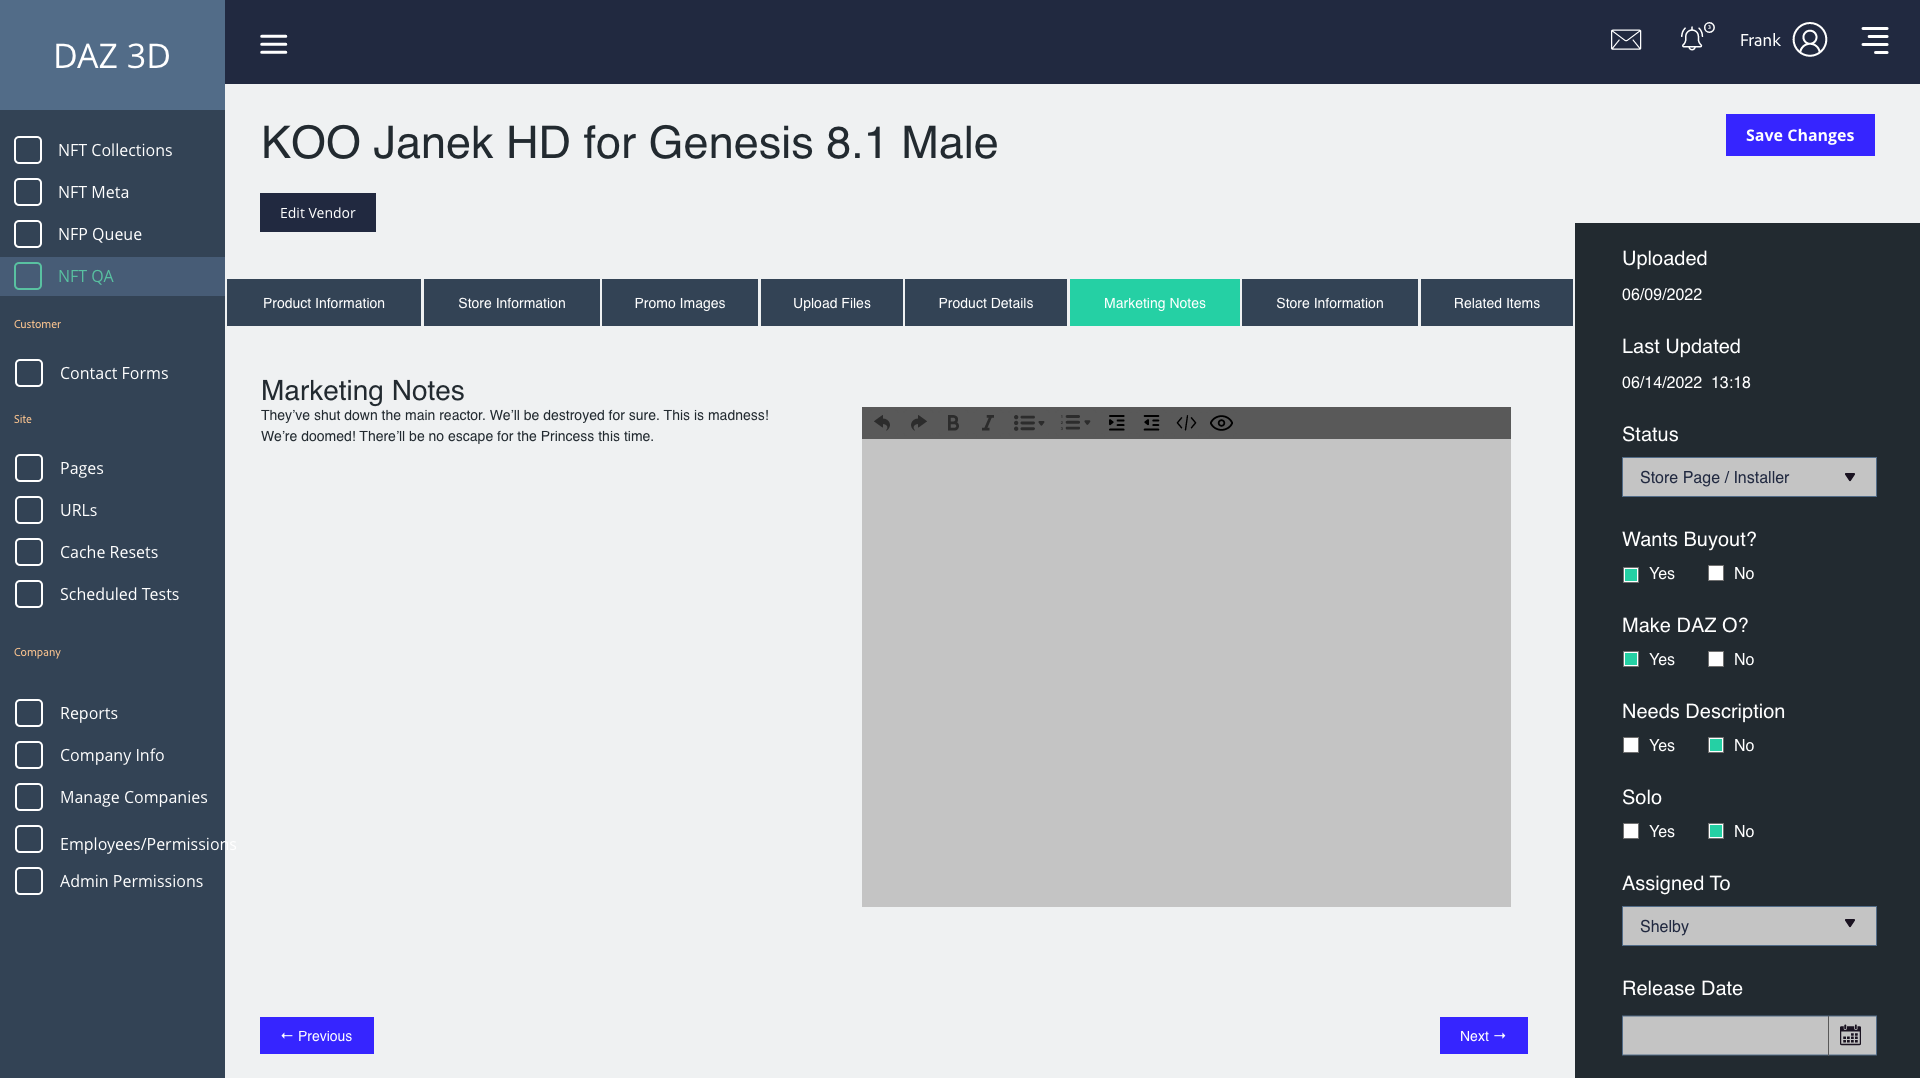This screenshot has width=1920, height=1078.
Task: Redo edit in notes editor
Action: click(918, 423)
